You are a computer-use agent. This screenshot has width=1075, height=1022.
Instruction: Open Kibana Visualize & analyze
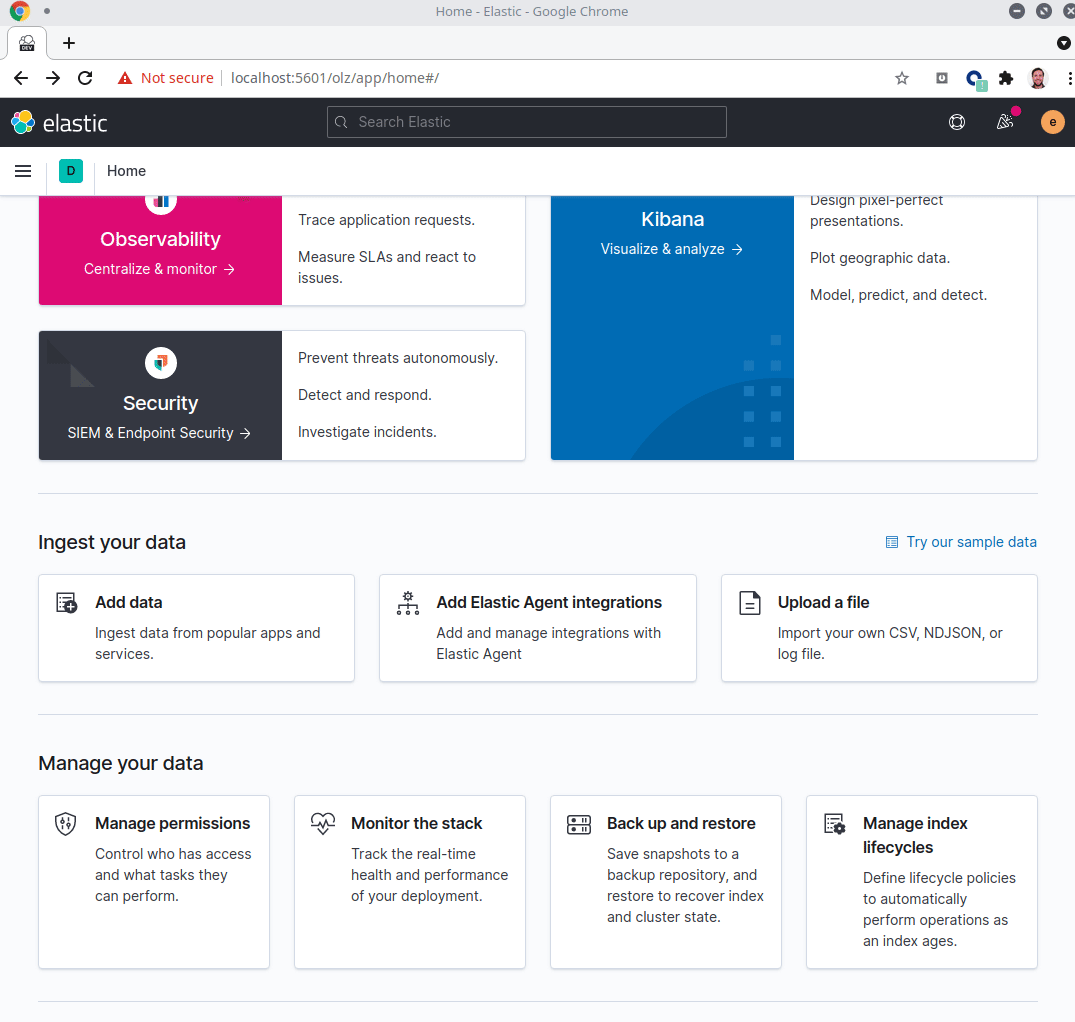coord(672,249)
